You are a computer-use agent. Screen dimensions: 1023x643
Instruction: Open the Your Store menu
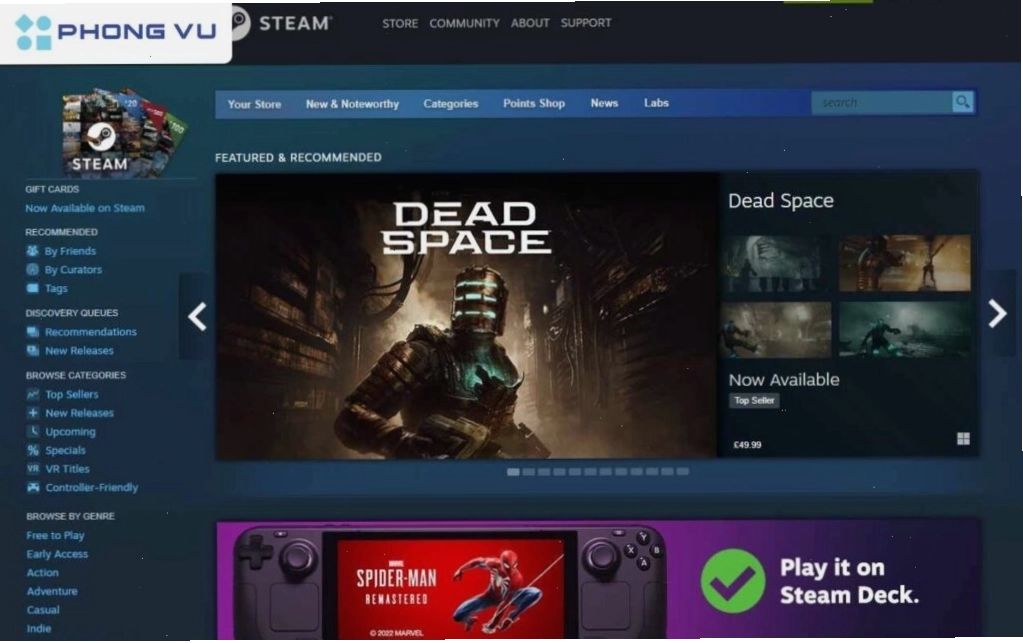pos(254,104)
